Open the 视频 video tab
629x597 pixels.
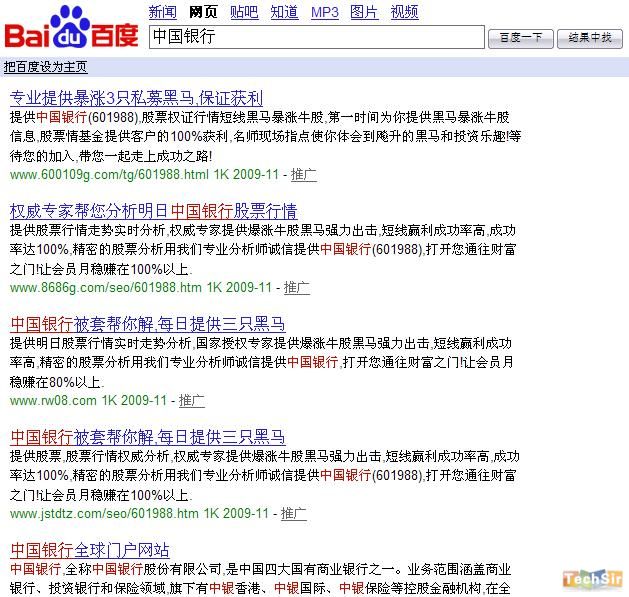tap(404, 12)
